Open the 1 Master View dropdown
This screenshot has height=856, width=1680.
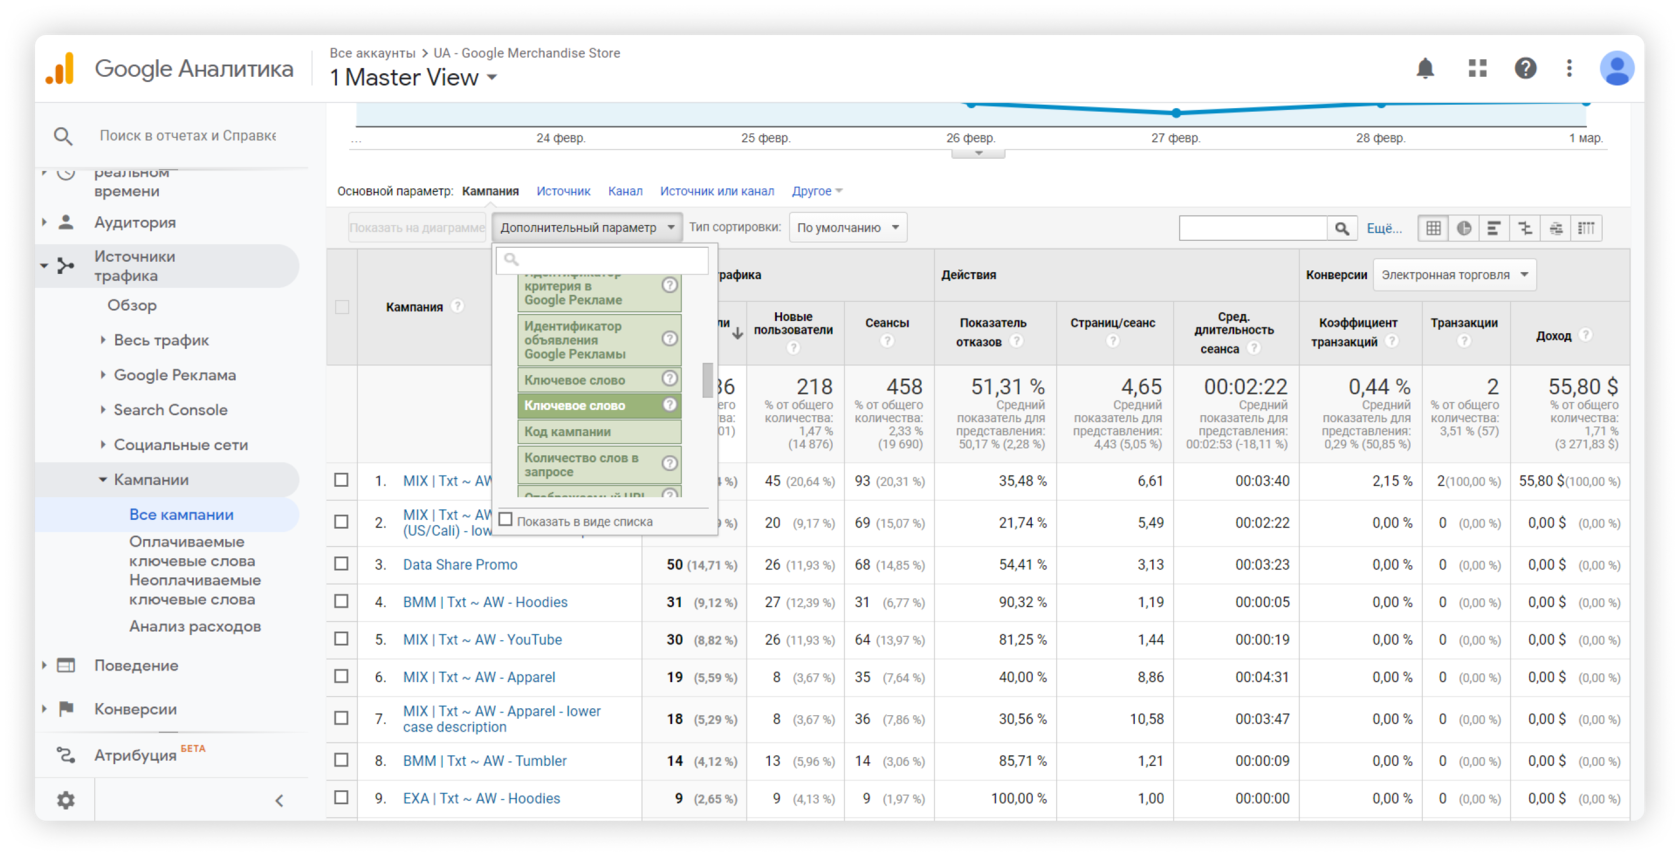coord(413,78)
